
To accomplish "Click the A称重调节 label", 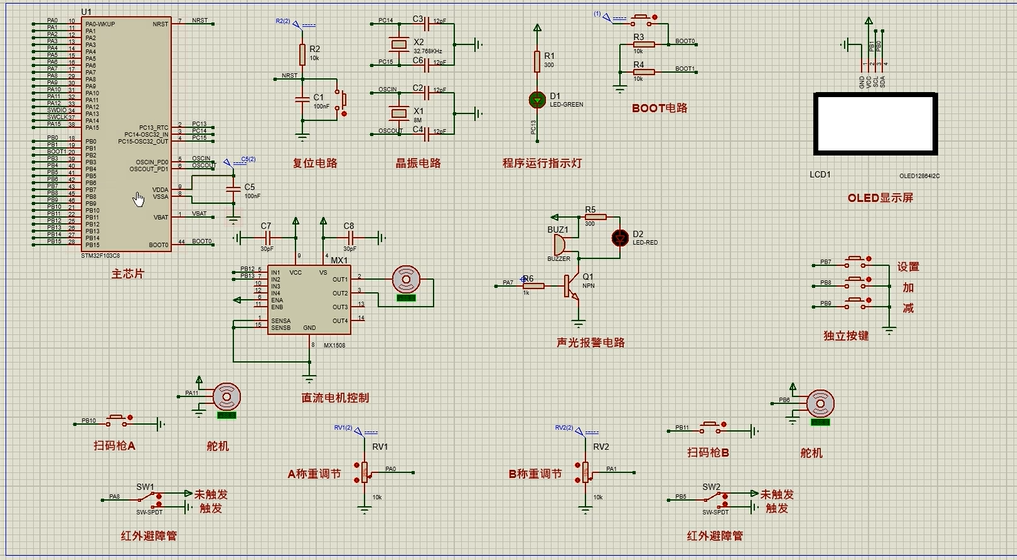I will pos(314,474).
